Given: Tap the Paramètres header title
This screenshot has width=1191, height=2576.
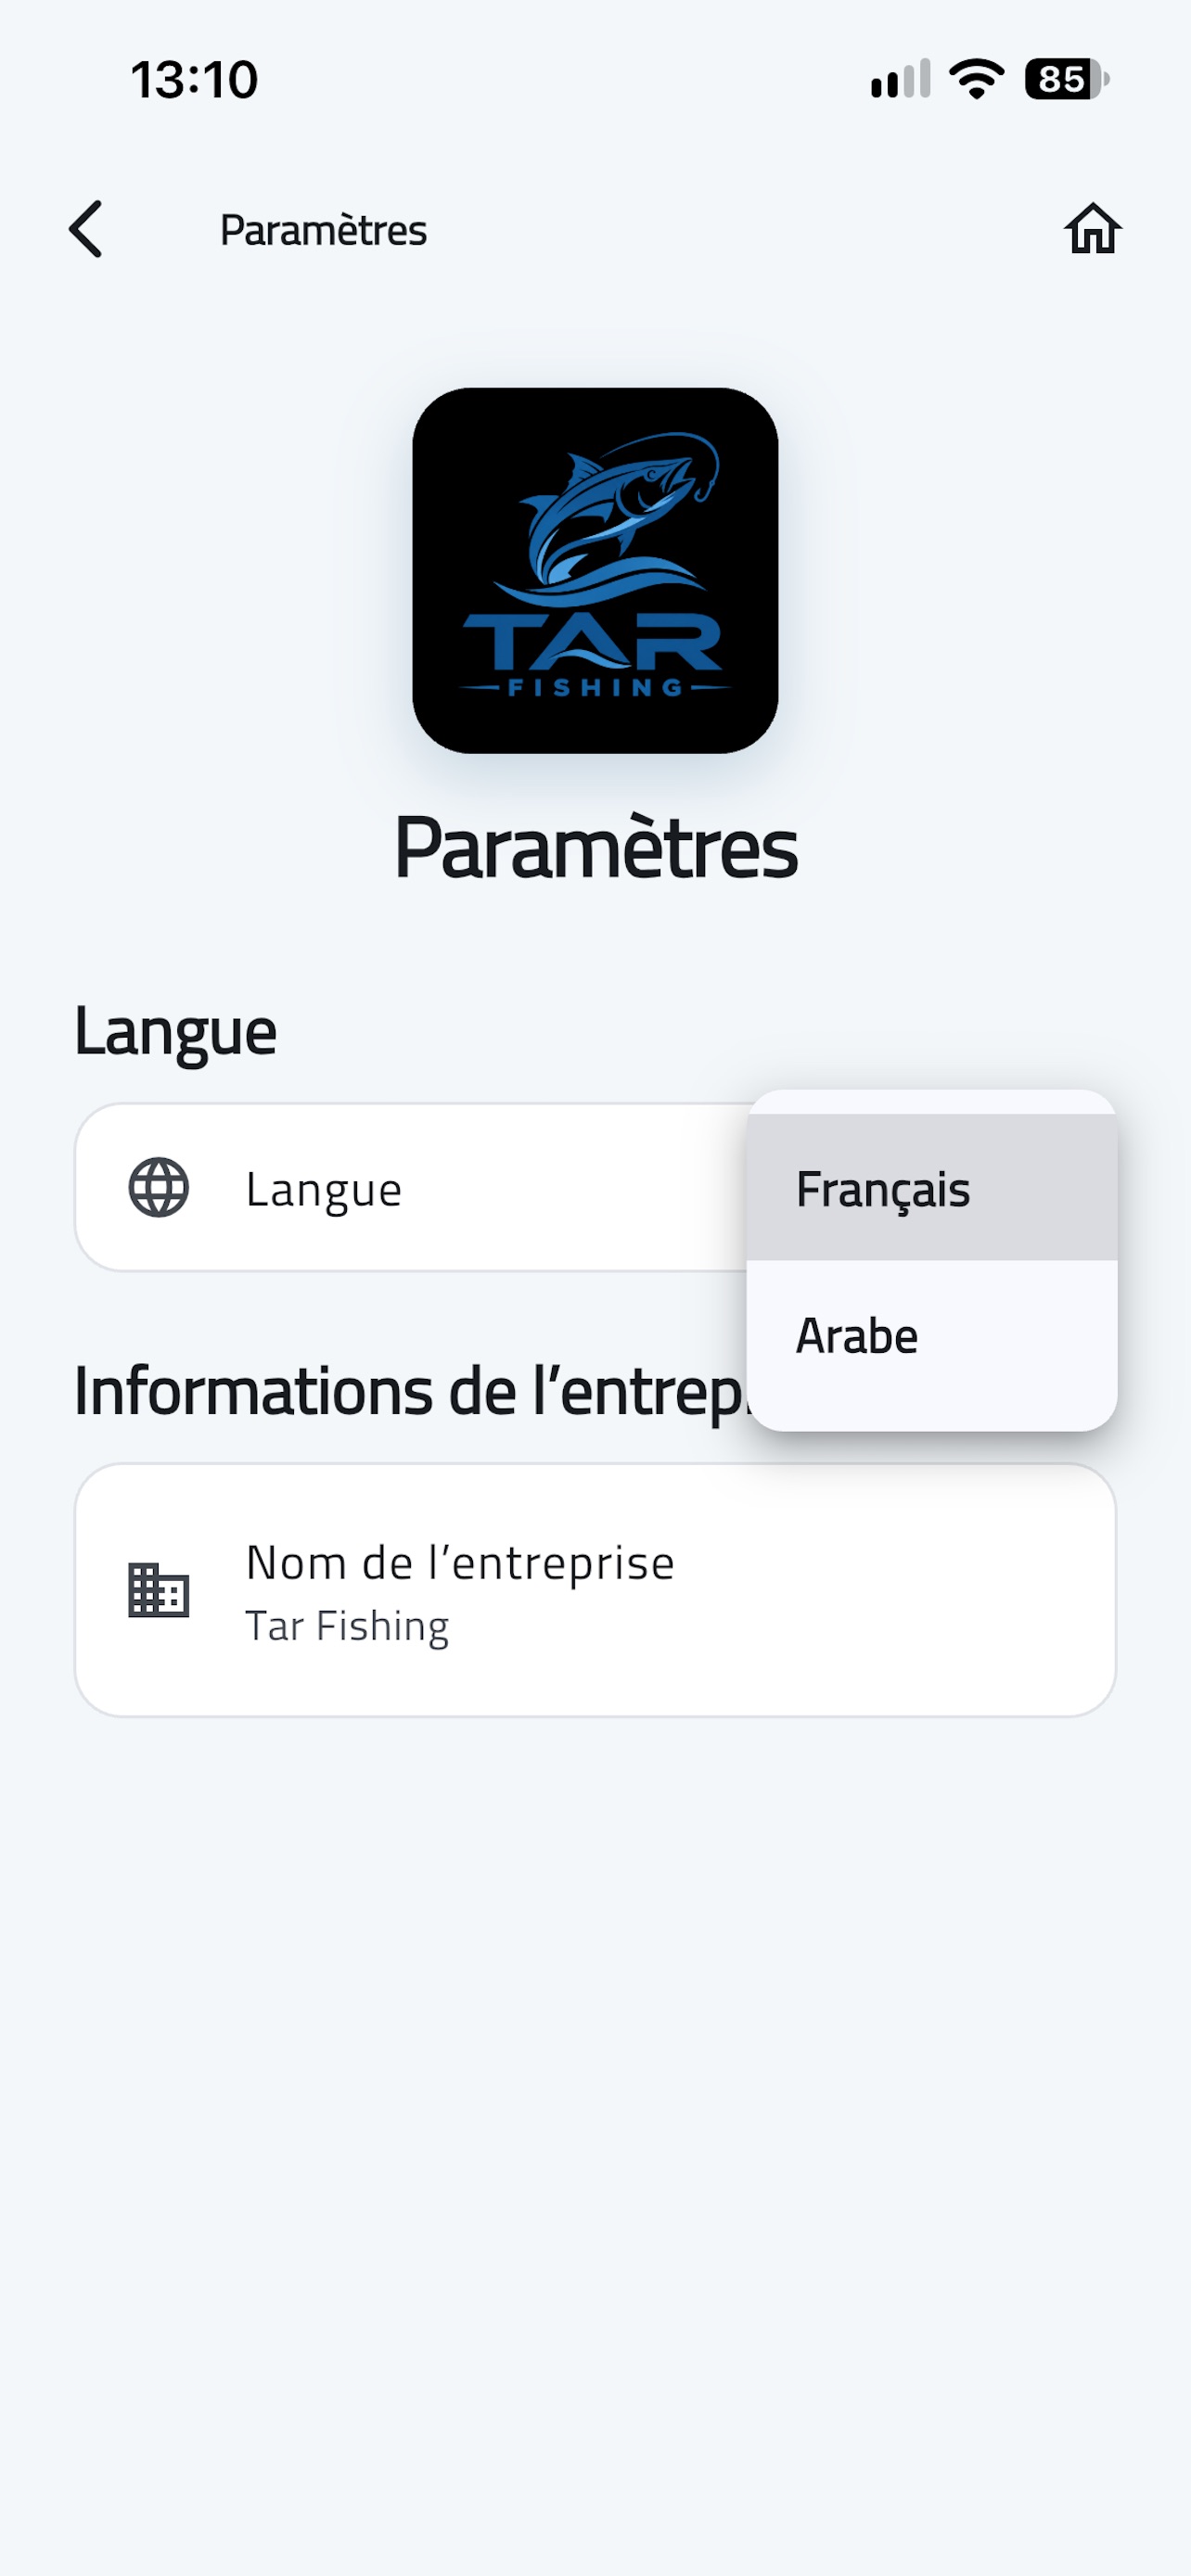Looking at the screenshot, I should click(x=323, y=230).
